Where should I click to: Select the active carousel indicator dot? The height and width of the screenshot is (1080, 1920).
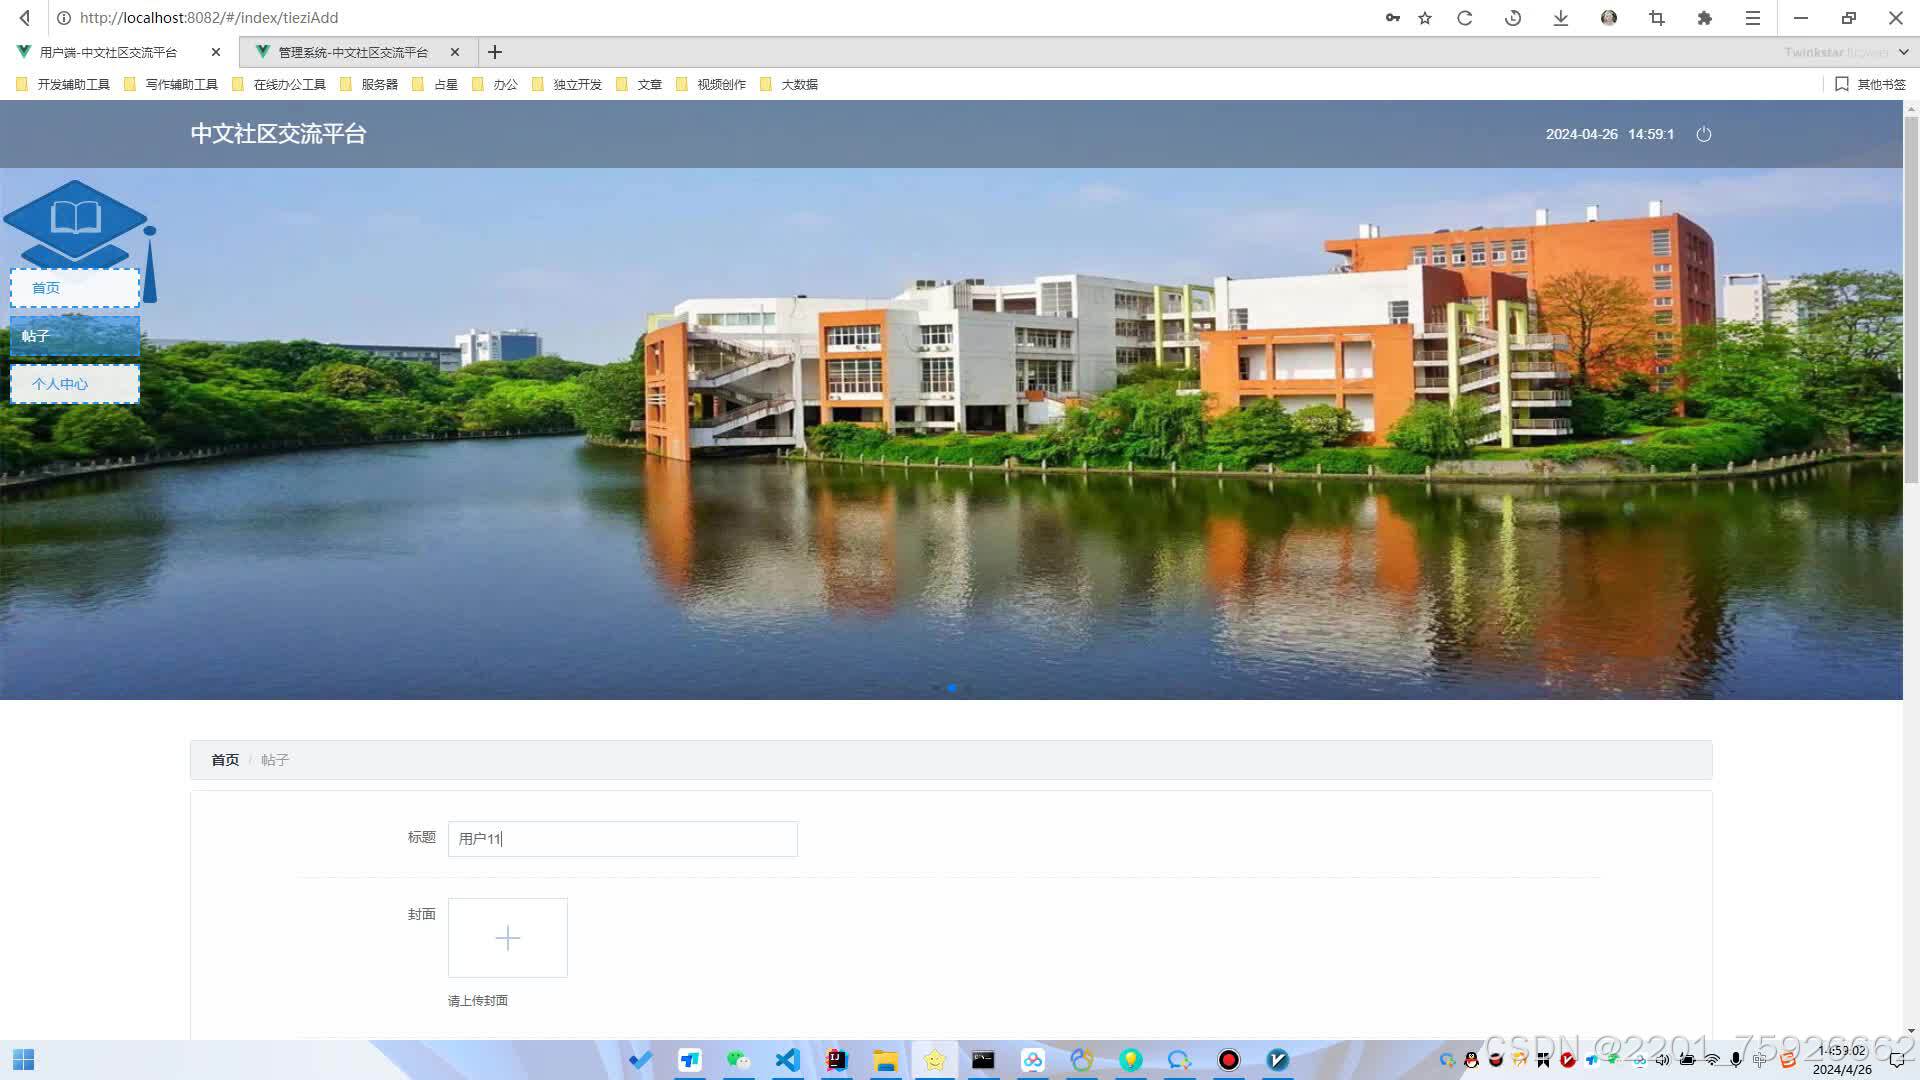[952, 688]
